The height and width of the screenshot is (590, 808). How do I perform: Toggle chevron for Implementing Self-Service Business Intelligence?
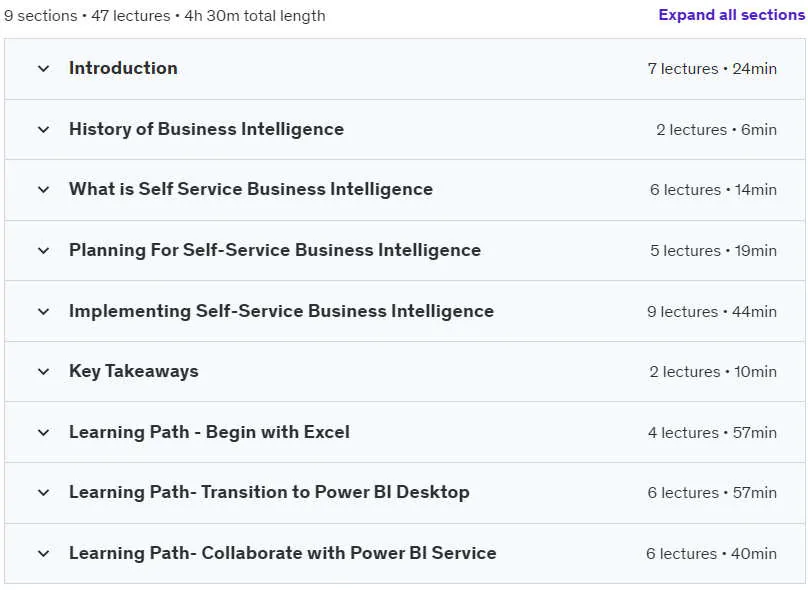(x=44, y=311)
